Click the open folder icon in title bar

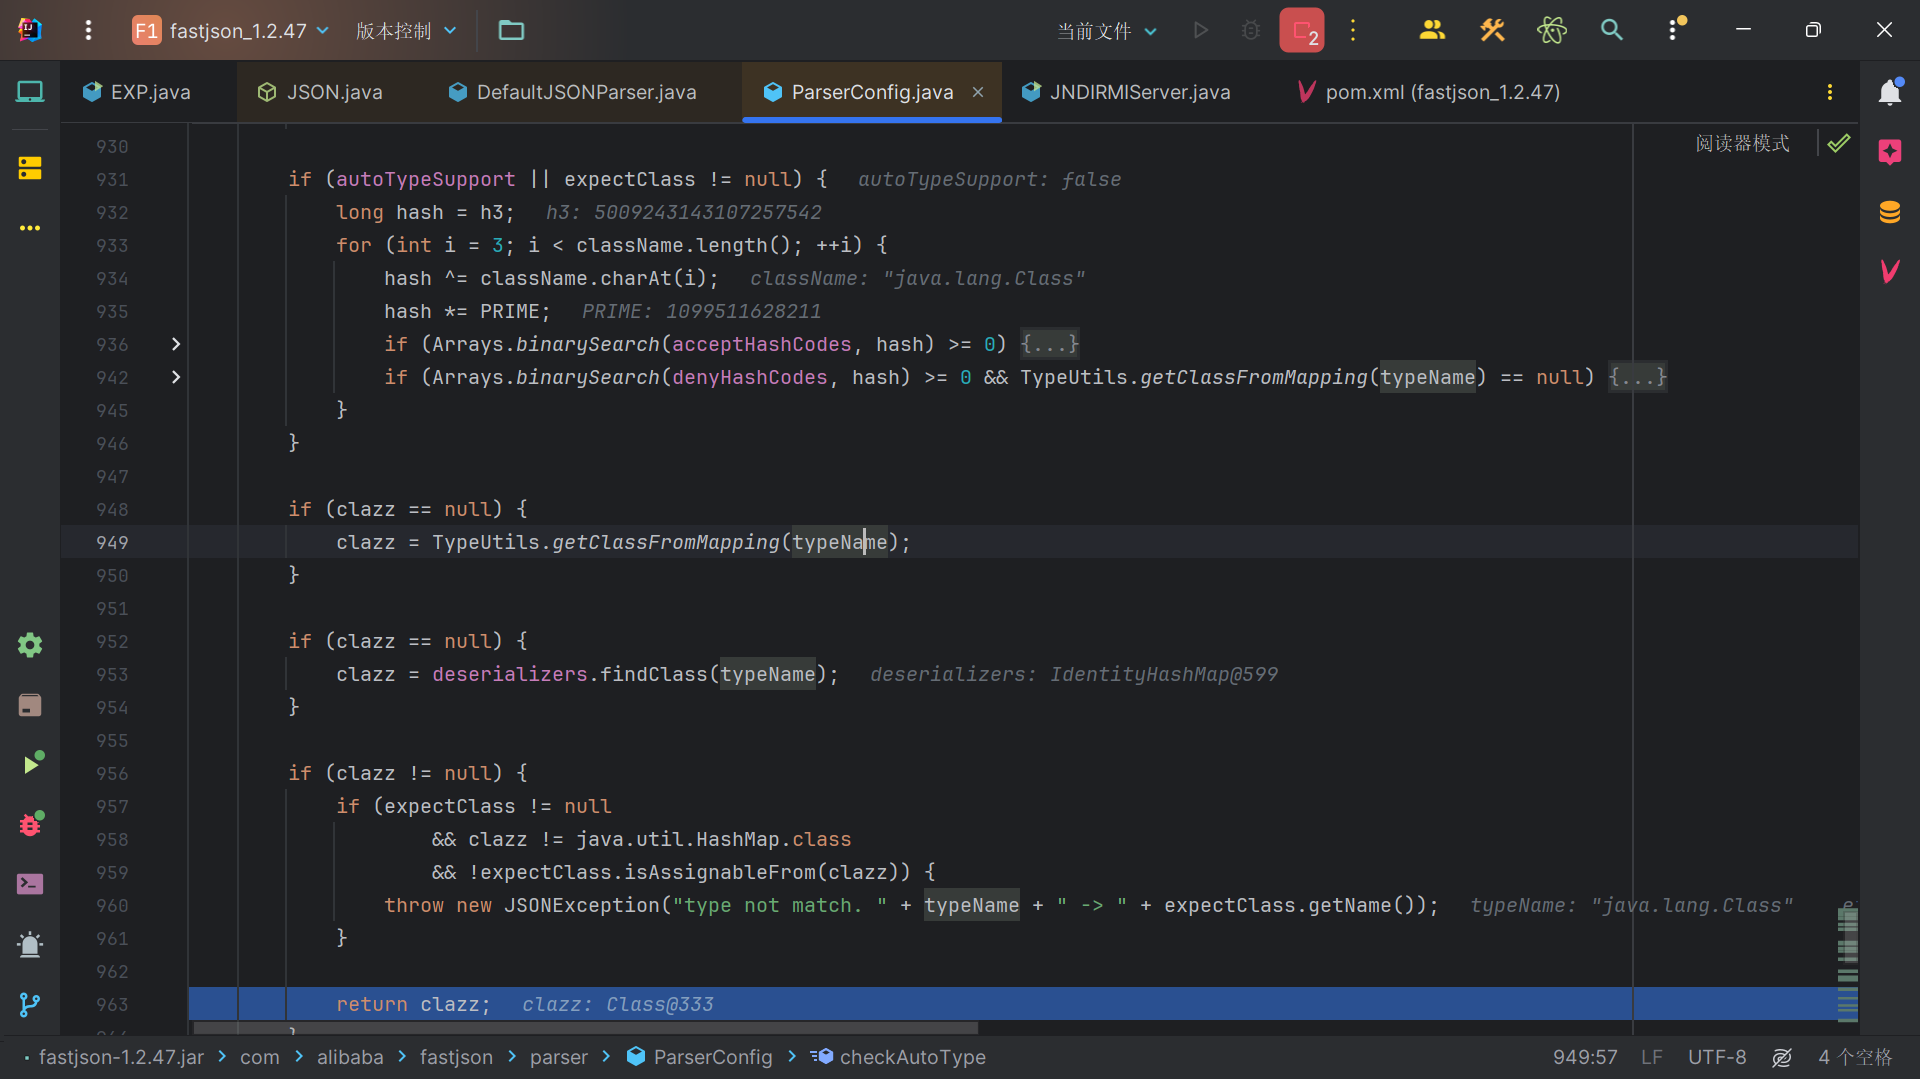511,30
